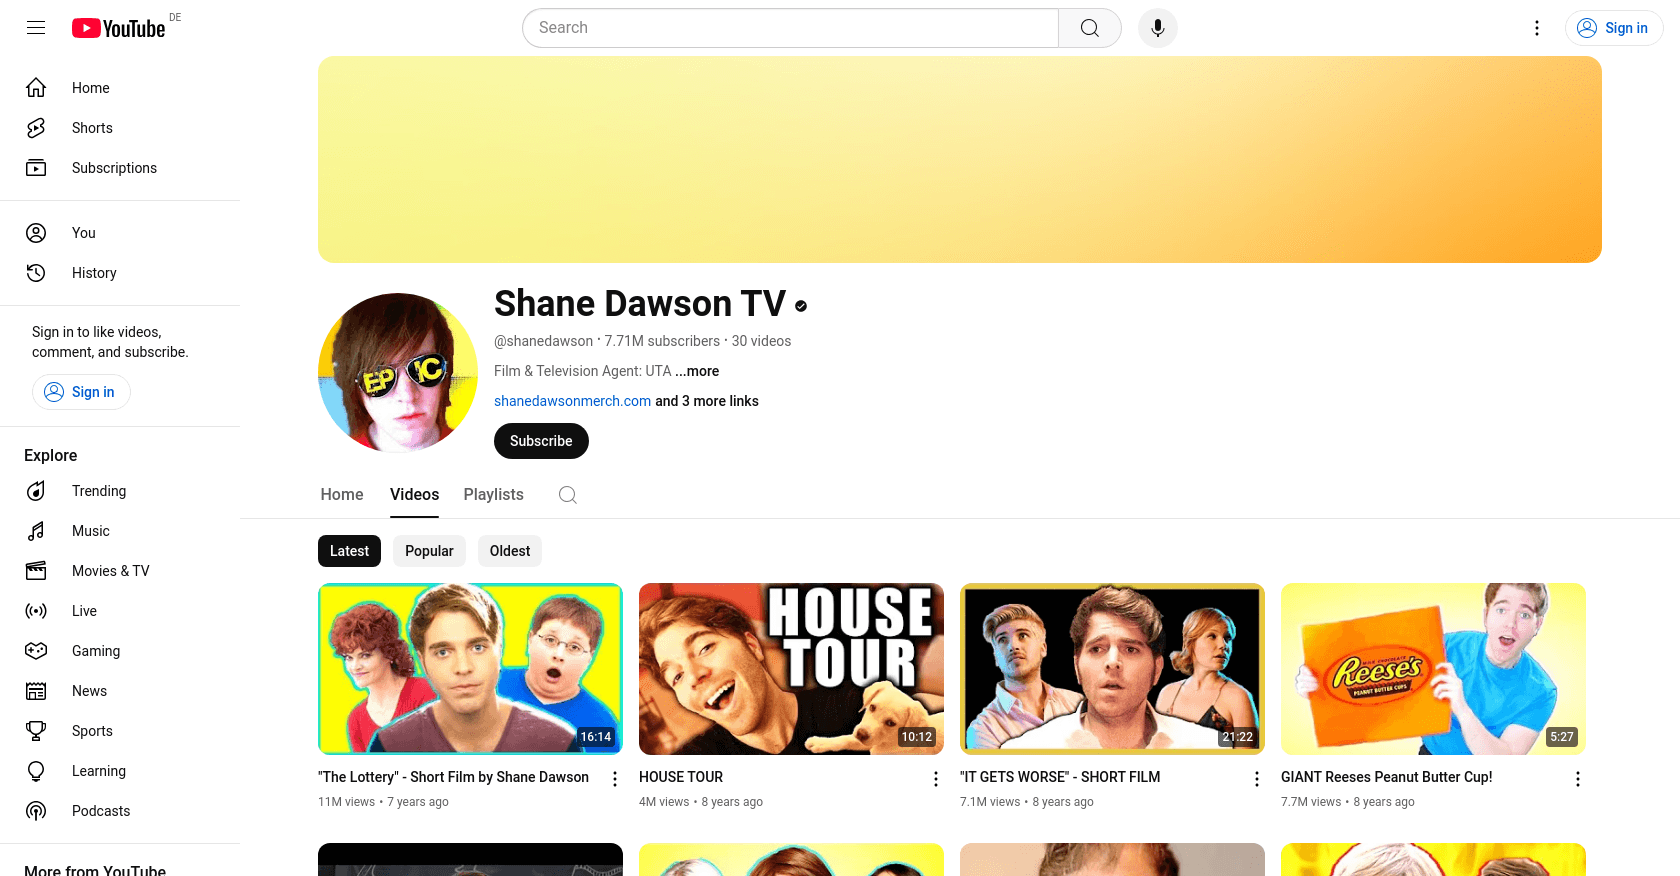Screen dimensions: 1680x876
Task: Expand channel description with ...more
Action: coord(698,371)
